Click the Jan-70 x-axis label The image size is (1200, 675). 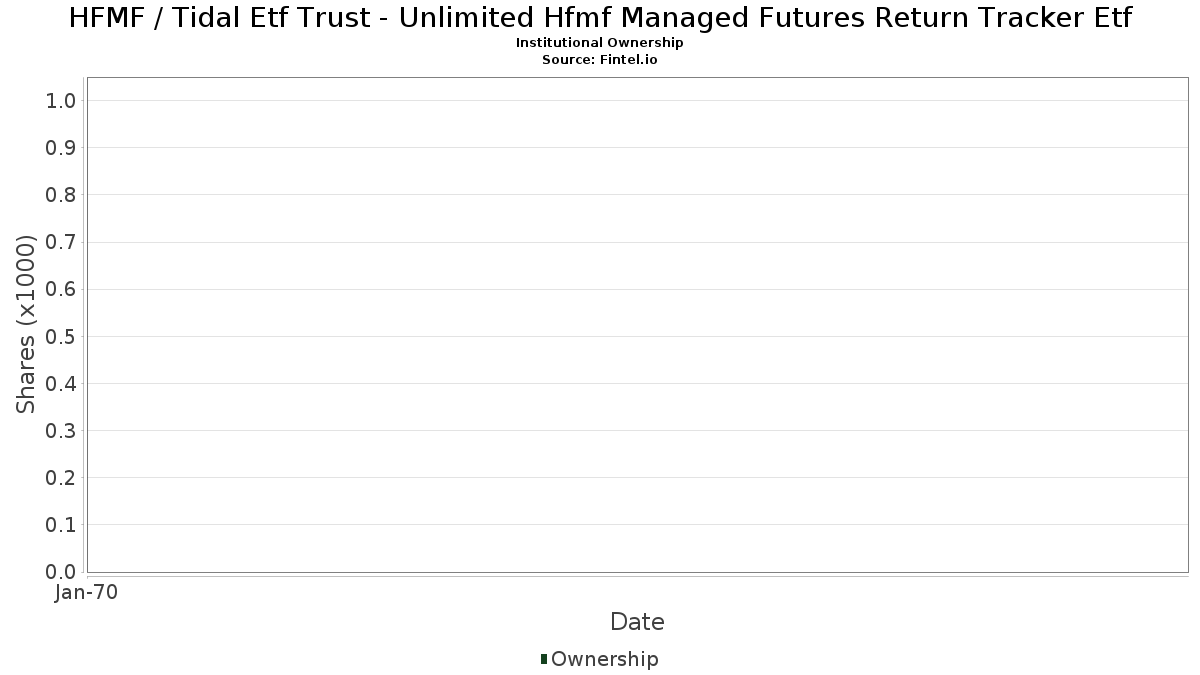coord(87,593)
